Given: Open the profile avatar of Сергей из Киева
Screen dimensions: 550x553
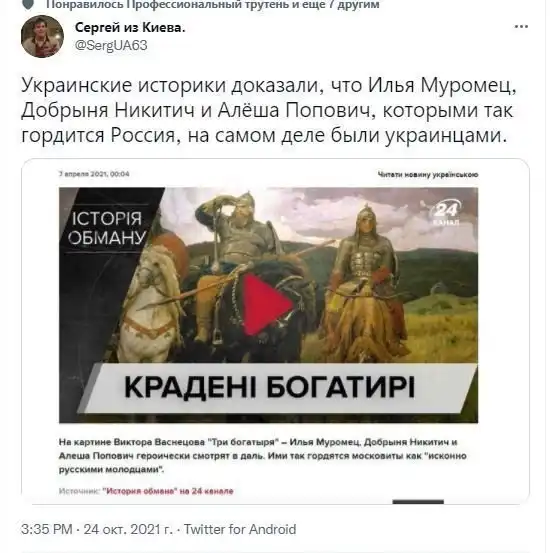Looking at the screenshot, I should point(42,36).
